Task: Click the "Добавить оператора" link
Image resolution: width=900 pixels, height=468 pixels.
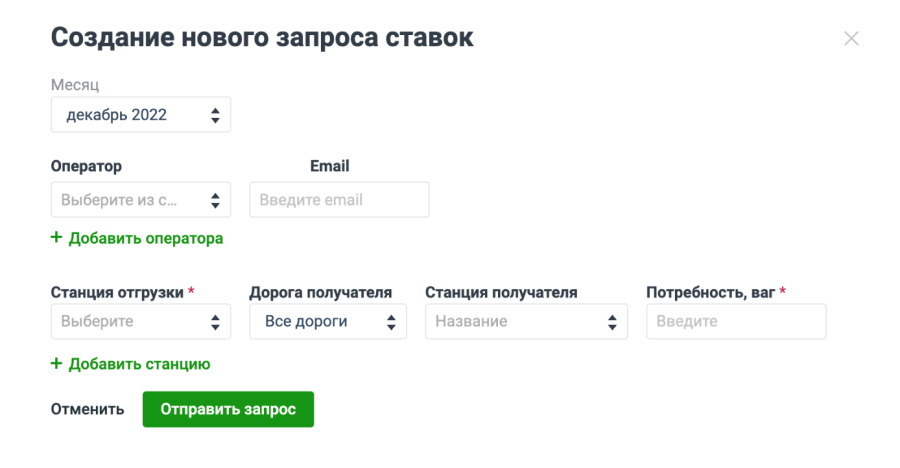Action: tap(145, 238)
